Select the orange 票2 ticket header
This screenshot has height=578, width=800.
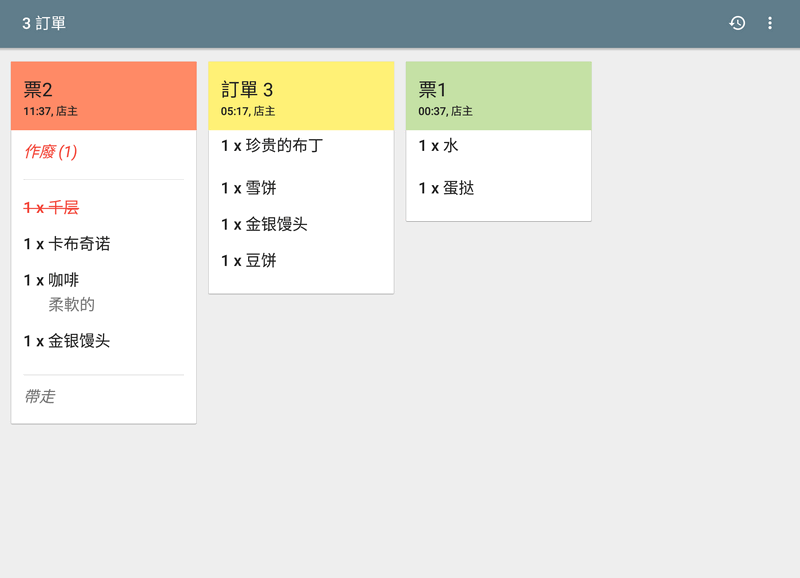coord(103,95)
